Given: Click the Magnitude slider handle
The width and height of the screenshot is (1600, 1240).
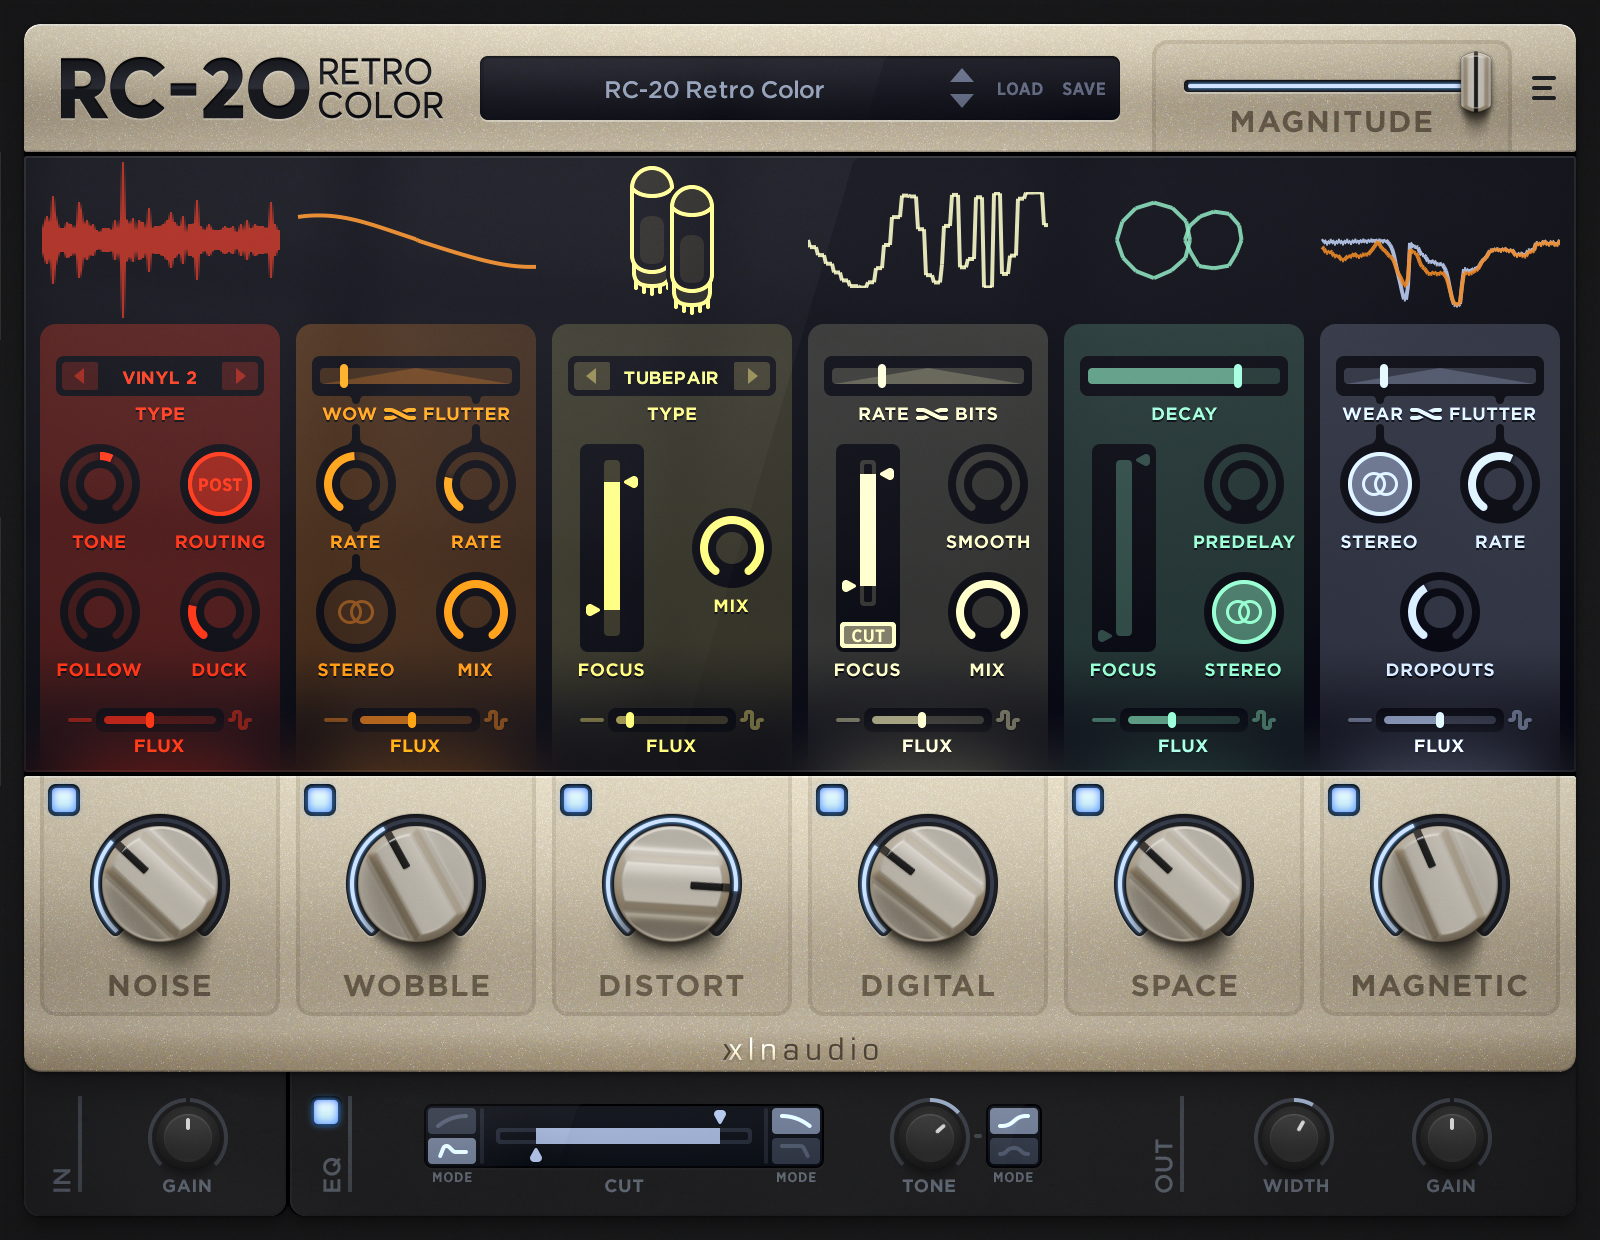Looking at the screenshot, I should pos(1476,84).
